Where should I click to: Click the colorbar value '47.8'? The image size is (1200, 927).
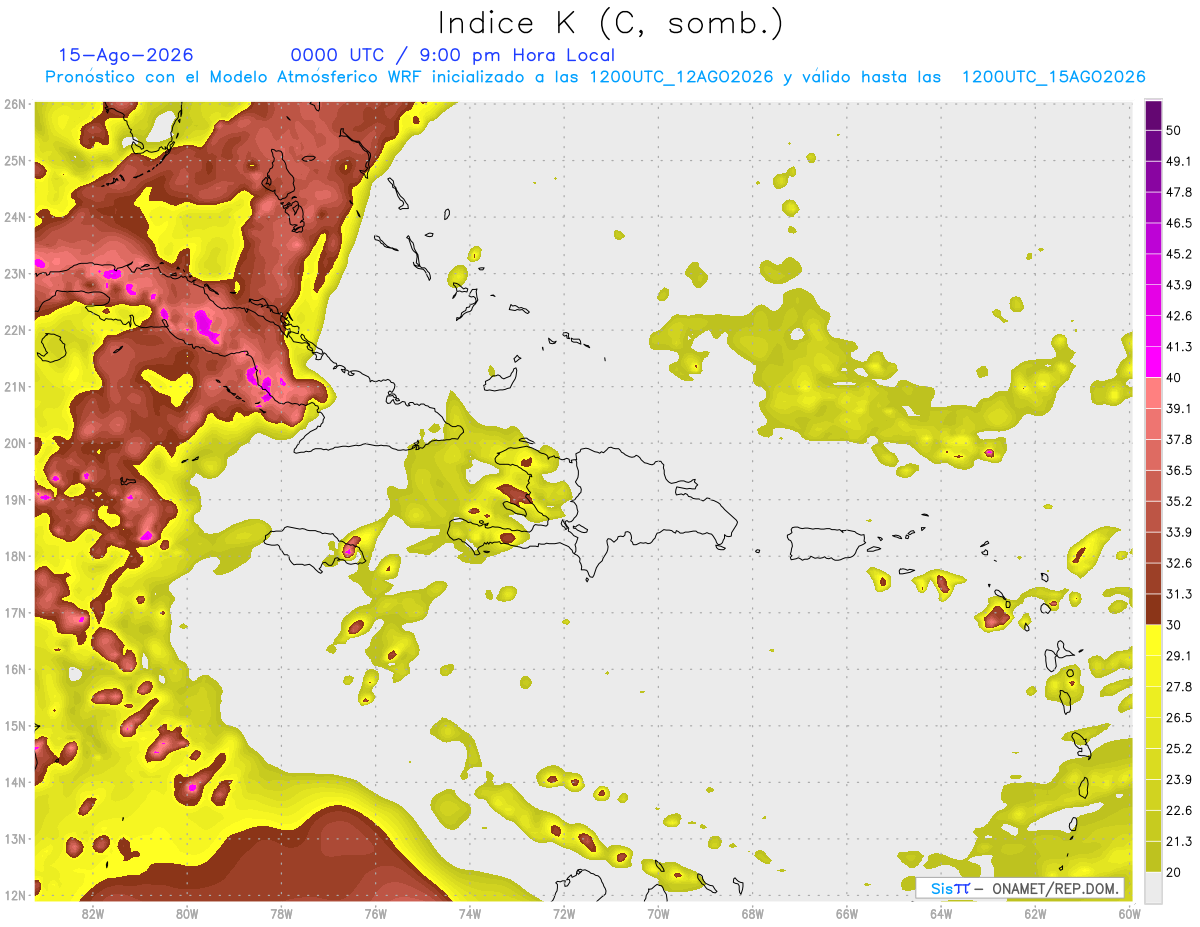(1179, 192)
